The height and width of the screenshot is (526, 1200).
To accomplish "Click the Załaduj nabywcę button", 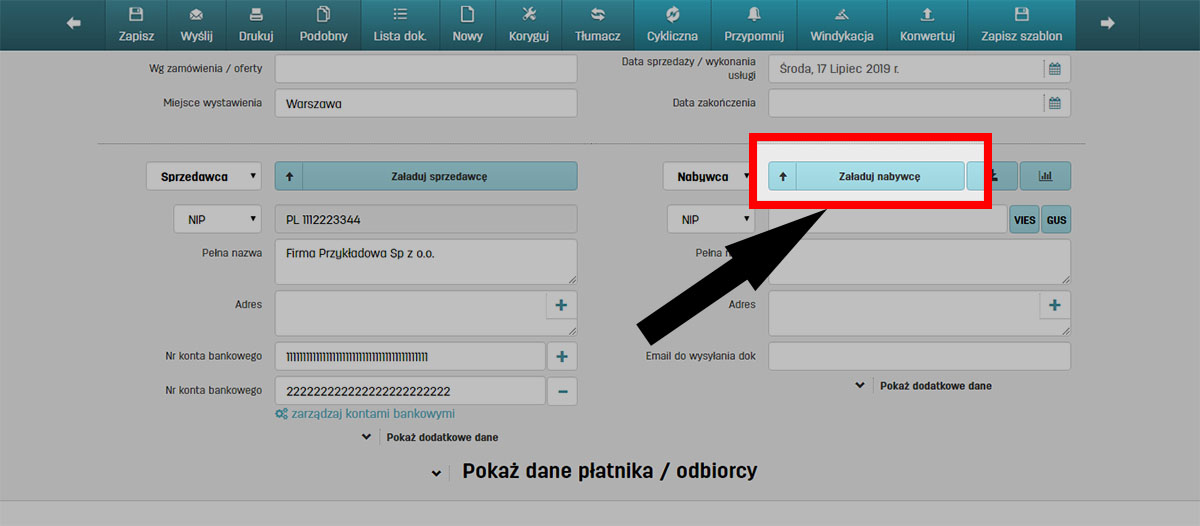I will [866, 176].
